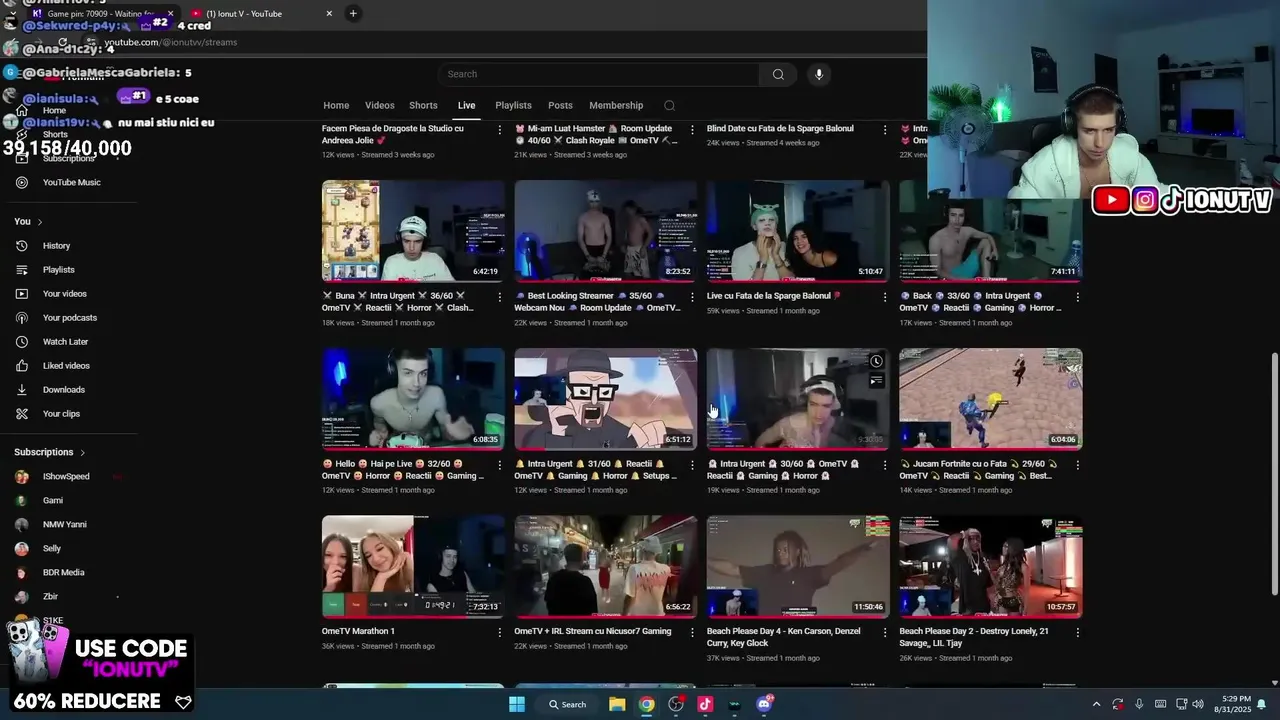Viewport: 1280px width, 720px height.
Task: Switch to Posts tab
Action: [560, 105]
